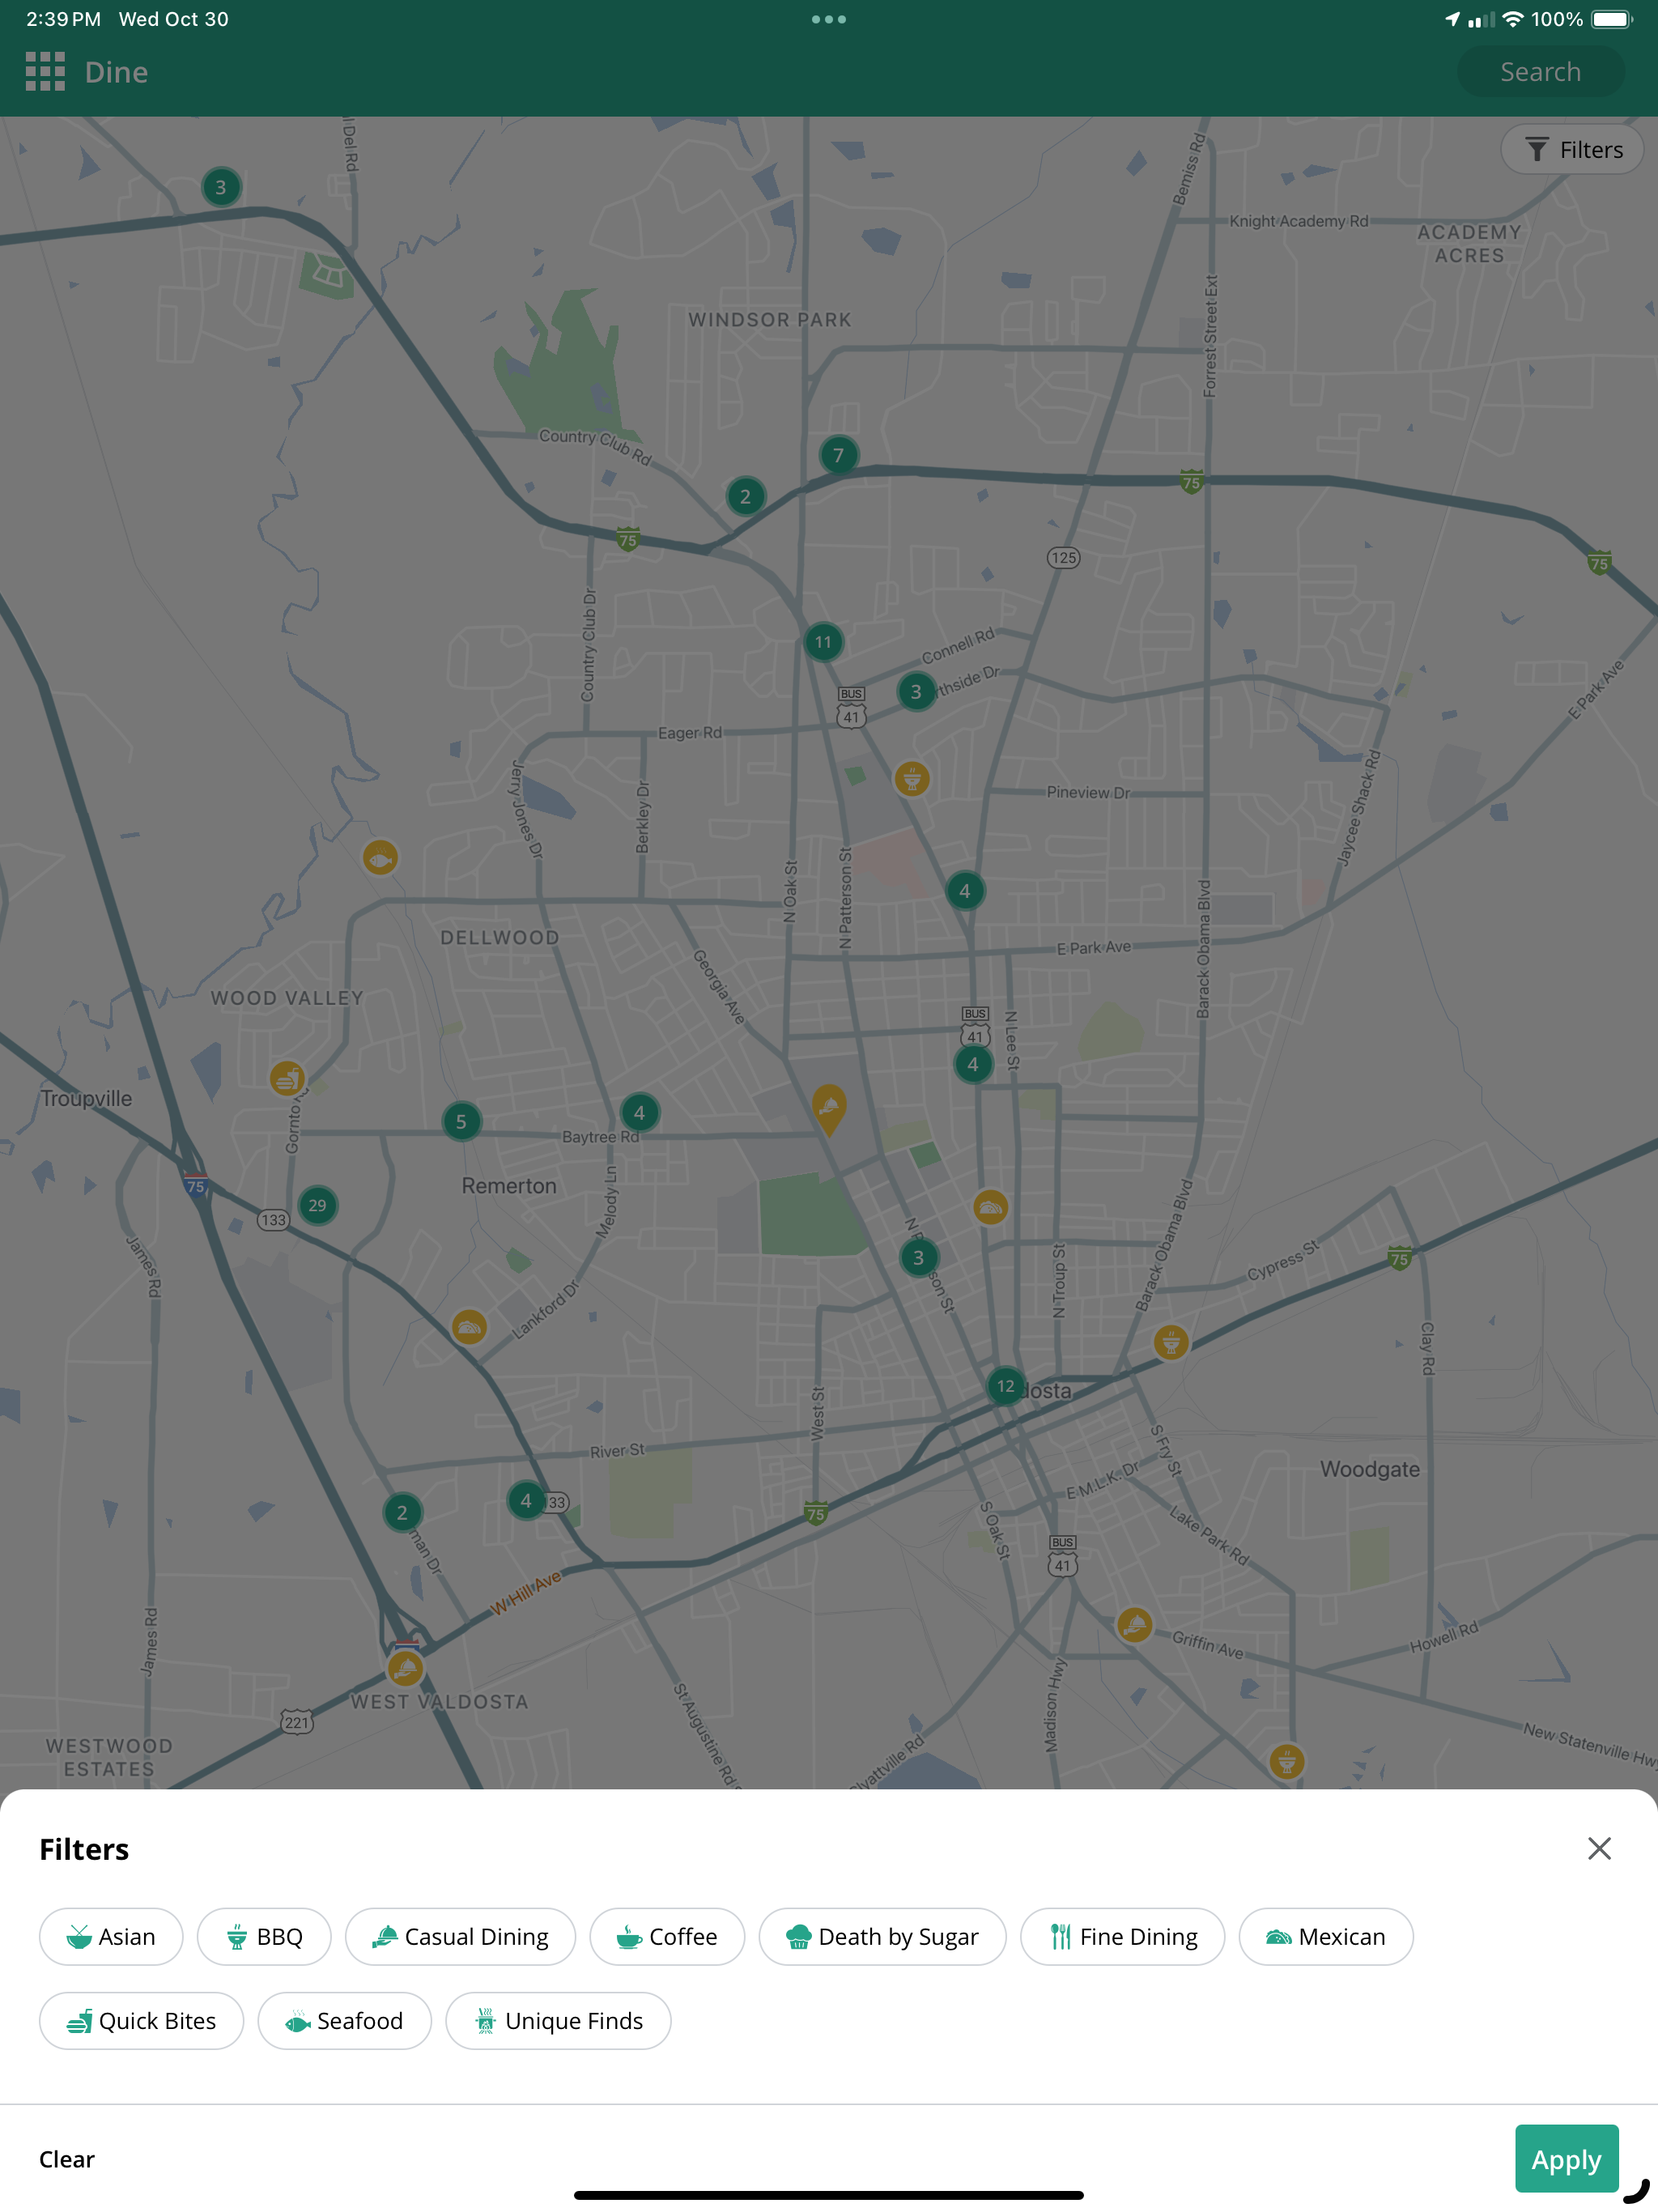
Task: Toggle the Fine Dining filter chip
Action: [x=1122, y=1936]
